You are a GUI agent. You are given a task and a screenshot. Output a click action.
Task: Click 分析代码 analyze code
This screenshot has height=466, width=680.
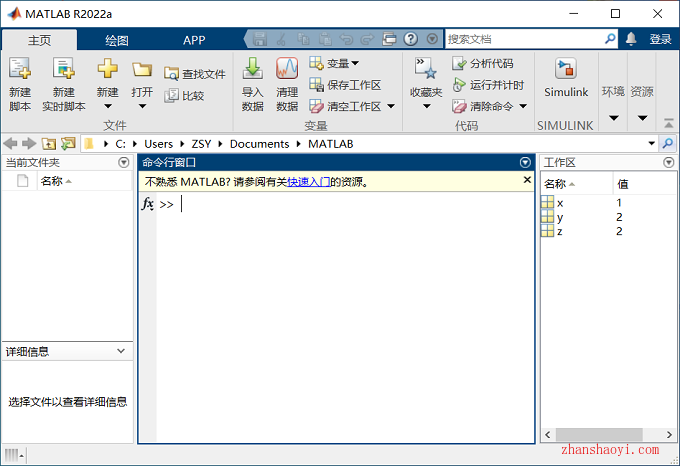(x=483, y=64)
